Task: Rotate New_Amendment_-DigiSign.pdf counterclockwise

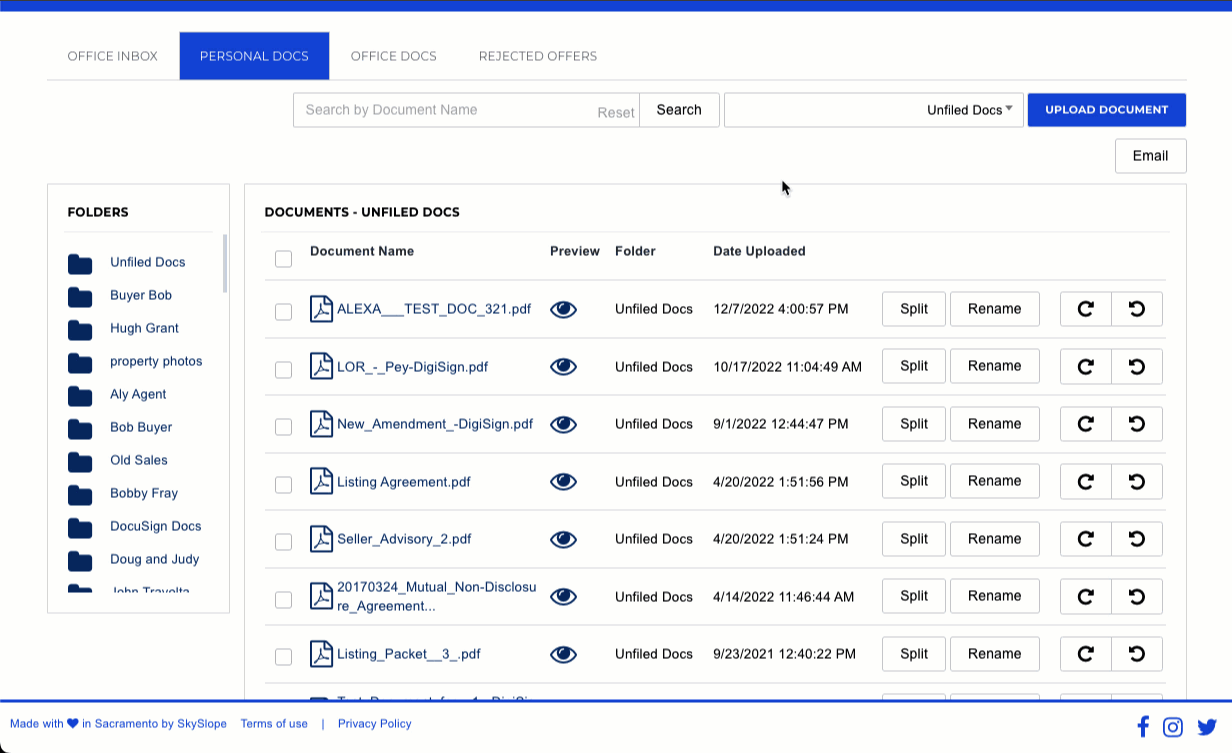Action: click(1137, 424)
